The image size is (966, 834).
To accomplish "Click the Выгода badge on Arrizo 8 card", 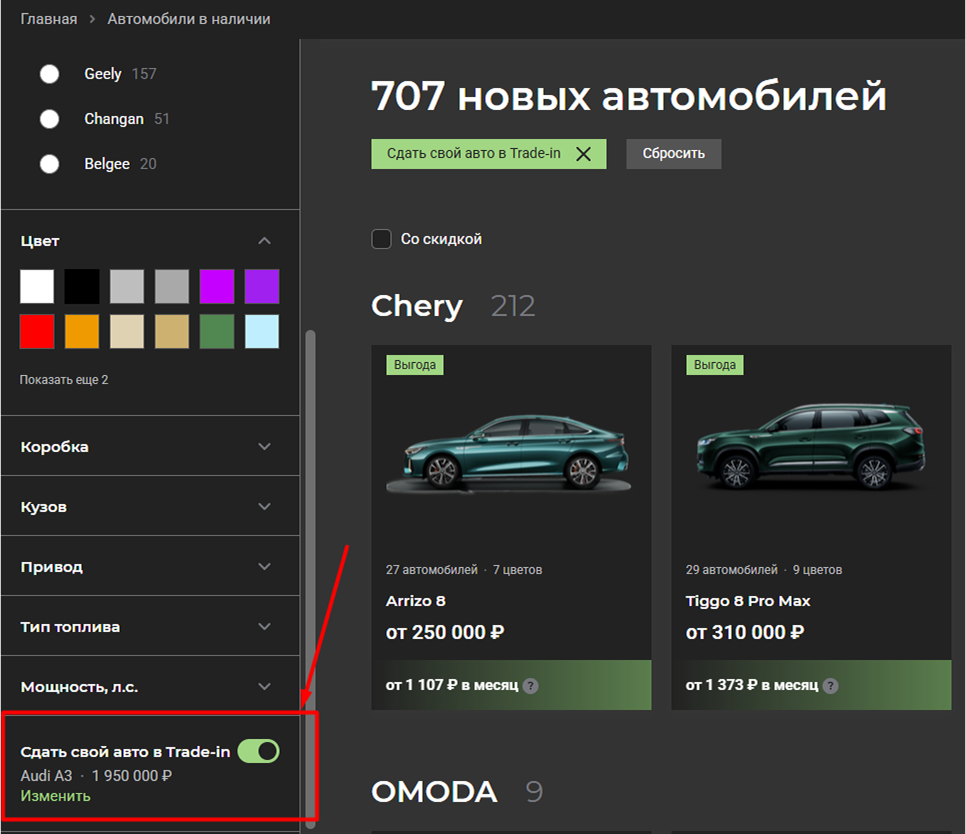I will (x=415, y=365).
